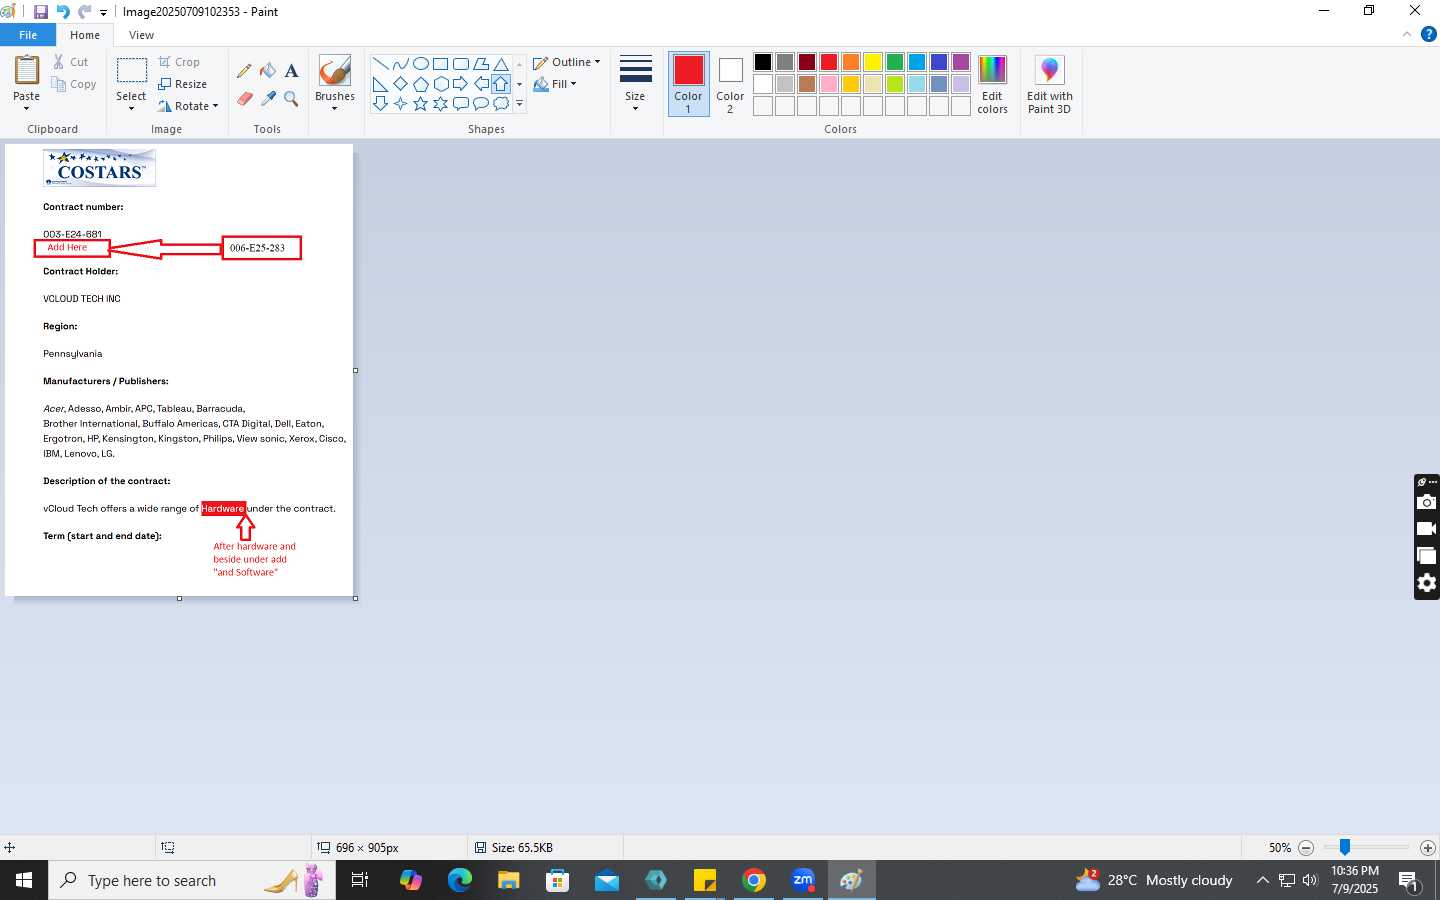This screenshot has height=900, width=1440.
Task: Choose the Triangle shape
Action: click(501, 64)
